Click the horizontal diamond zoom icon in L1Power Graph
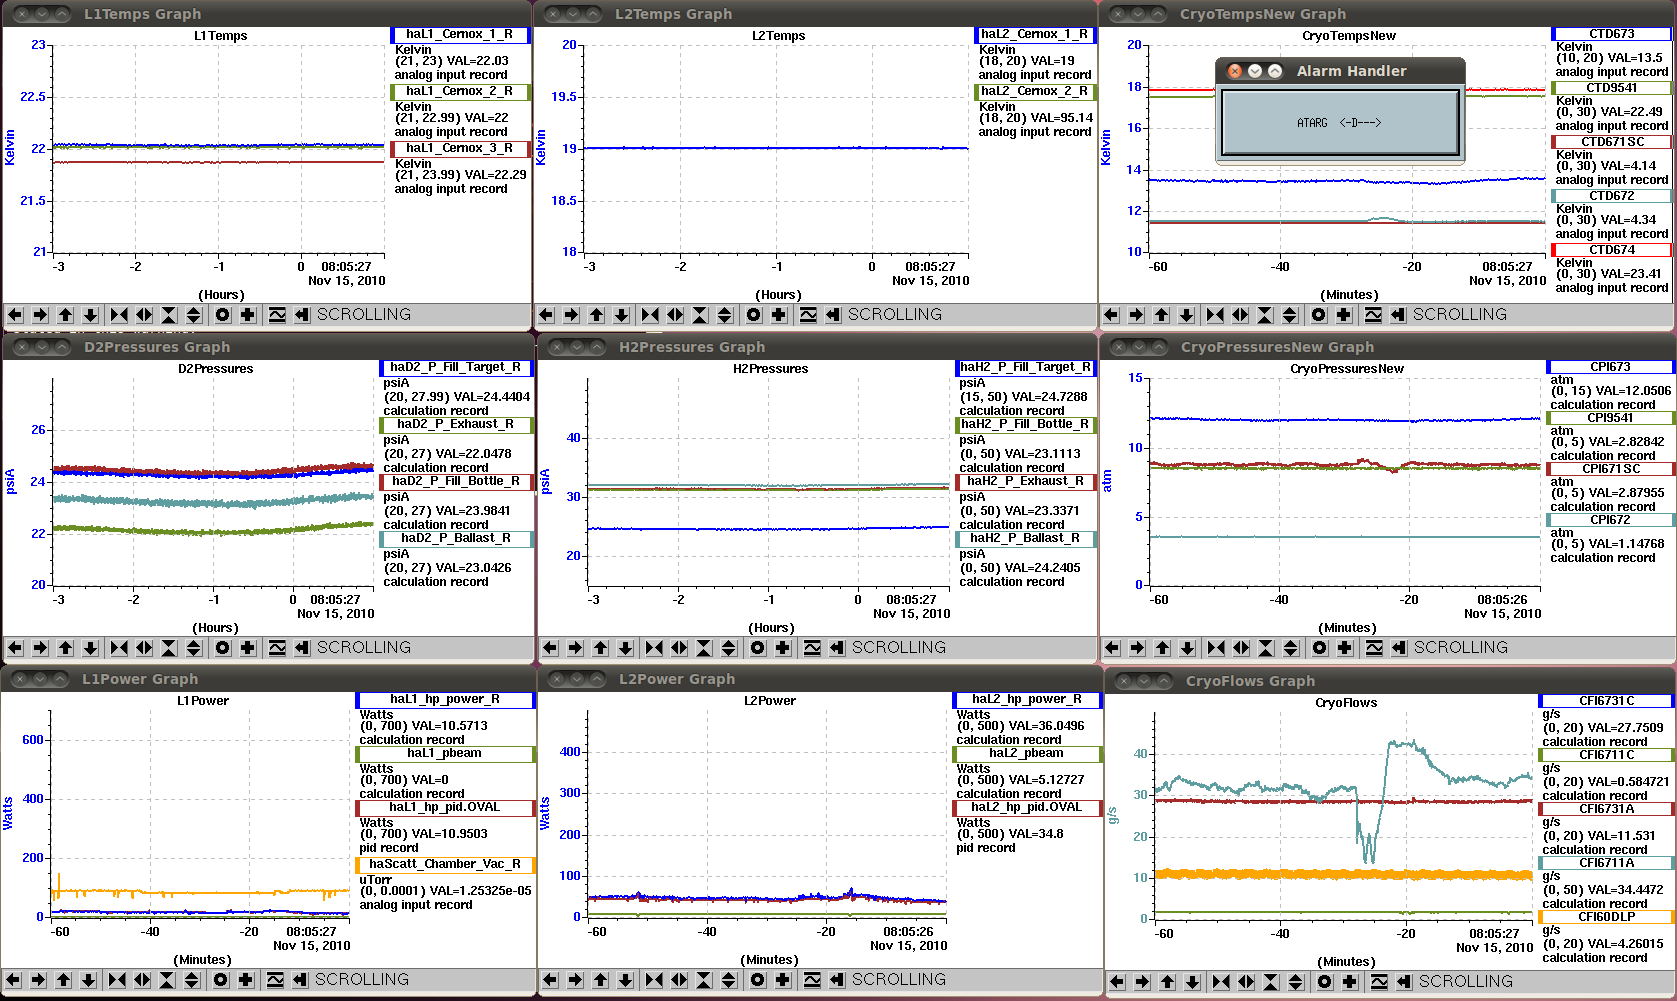 pos(142,980)
